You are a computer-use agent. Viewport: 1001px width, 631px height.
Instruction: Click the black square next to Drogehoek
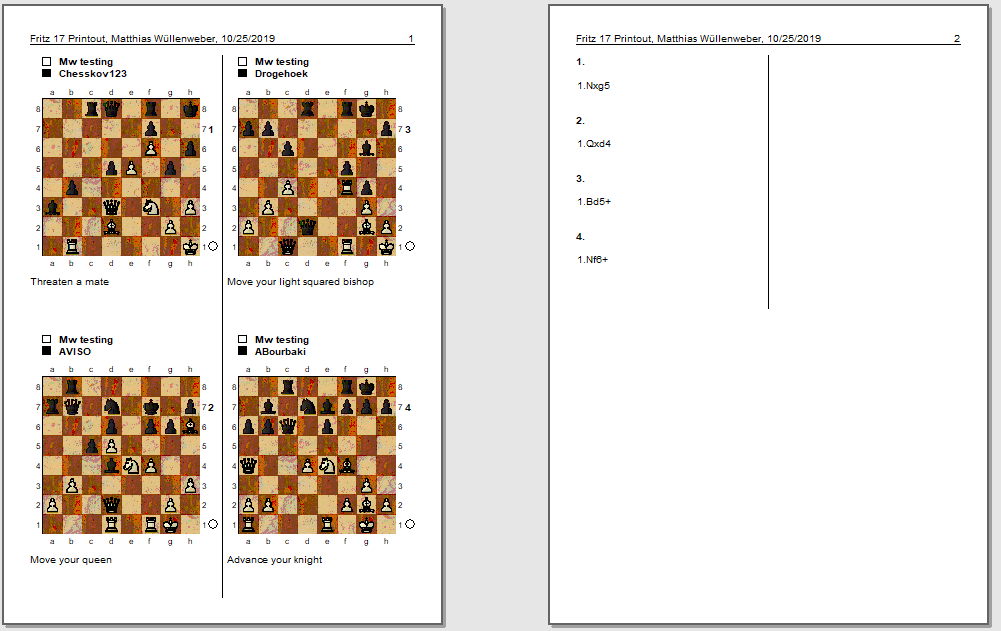point(242,74)
